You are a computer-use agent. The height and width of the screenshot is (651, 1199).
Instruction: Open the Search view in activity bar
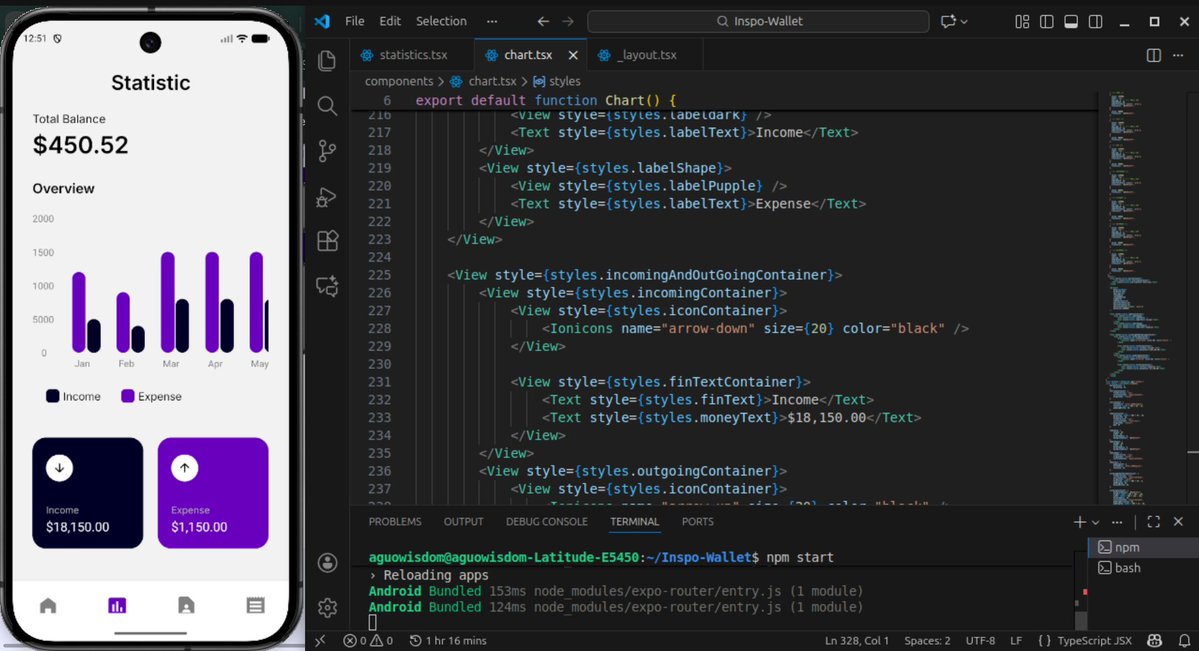[x=327, y=106]
